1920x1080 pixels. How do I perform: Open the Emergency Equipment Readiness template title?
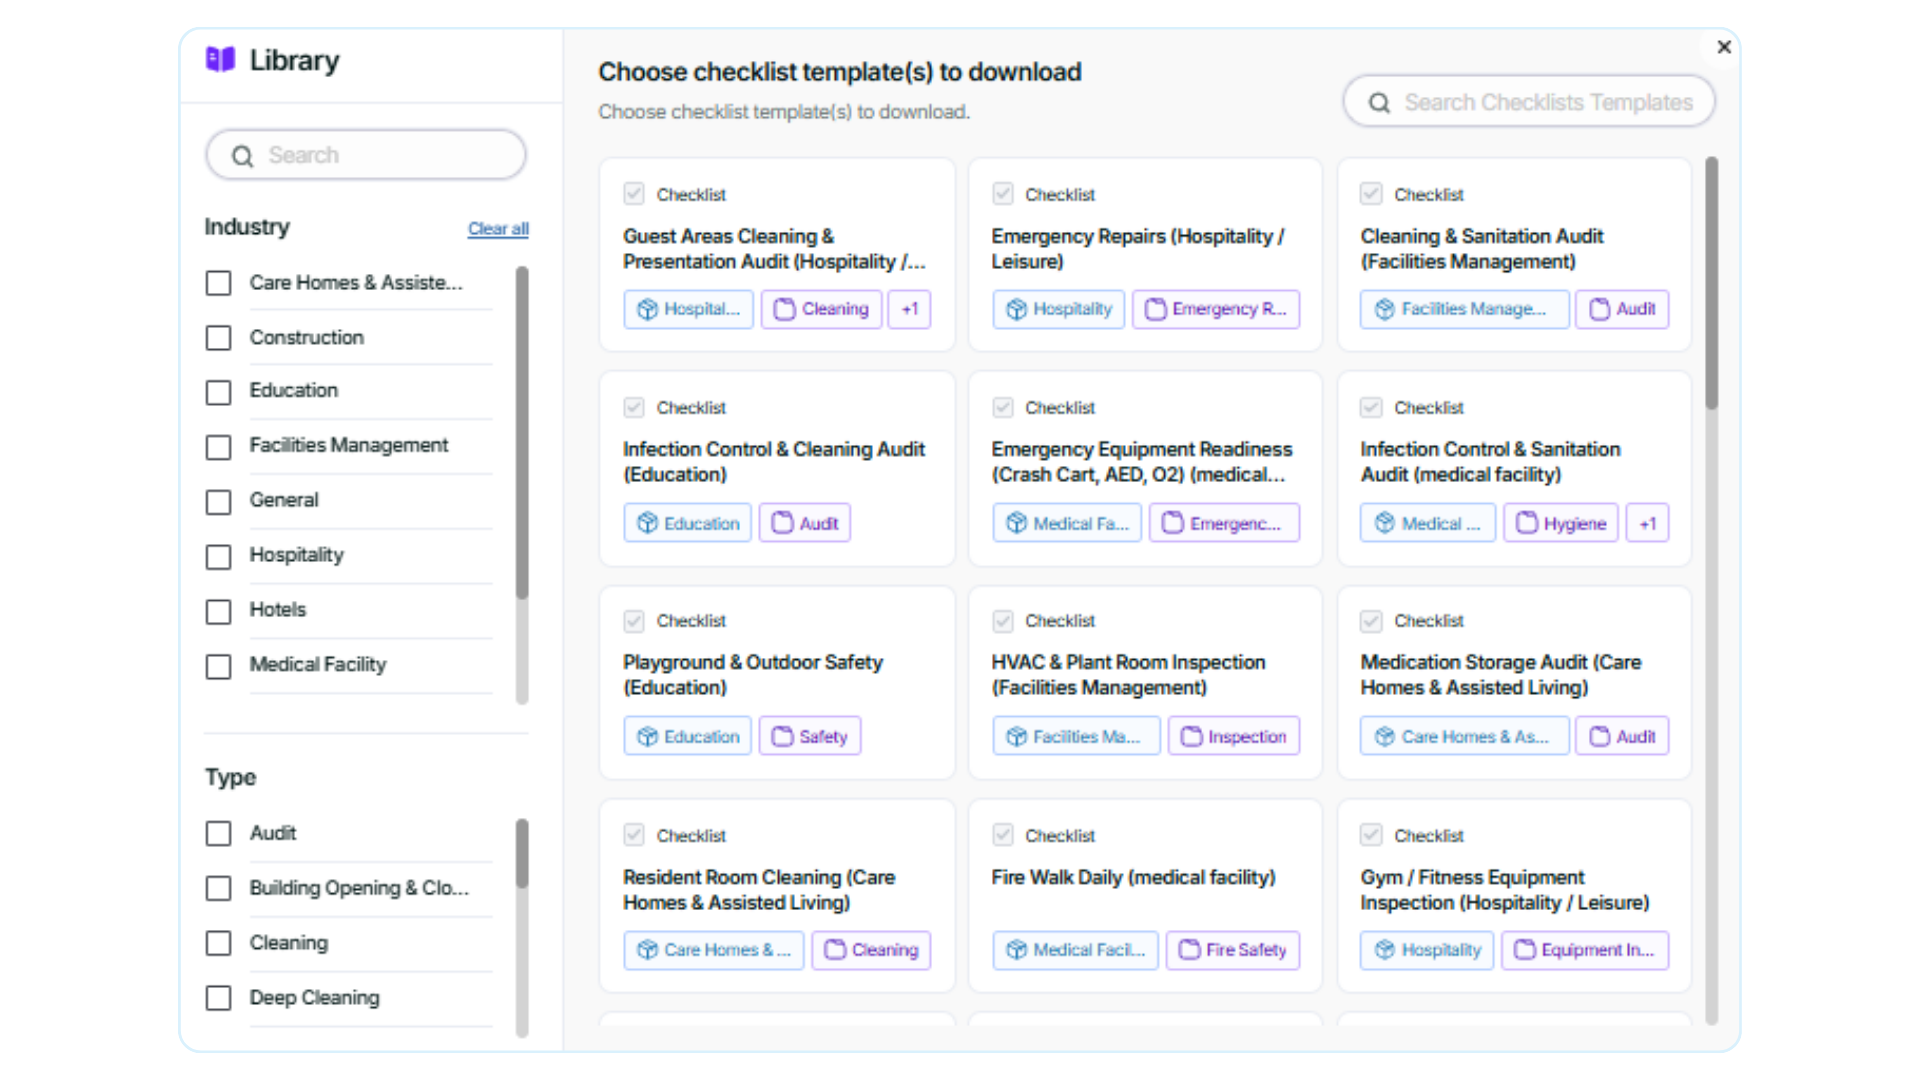pyautogui.click(x=1142, y=462)
